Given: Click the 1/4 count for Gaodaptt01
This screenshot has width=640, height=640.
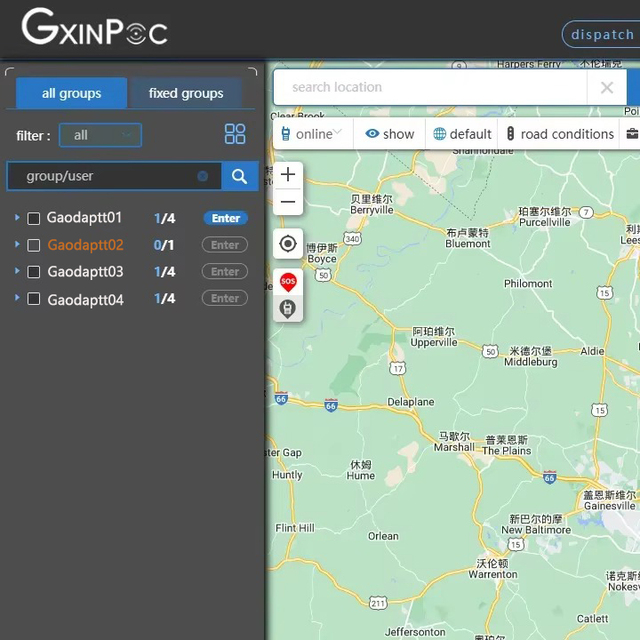Looking at the screenshot, I should tap(164, 218).
